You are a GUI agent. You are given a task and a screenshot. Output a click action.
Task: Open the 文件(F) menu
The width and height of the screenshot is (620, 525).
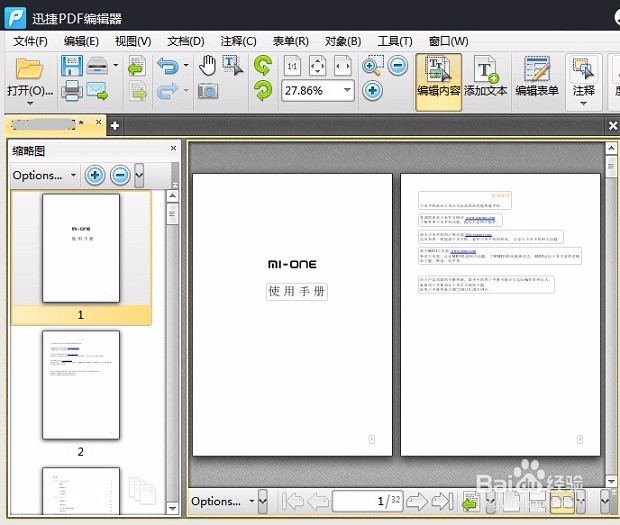[x=30, y=41]
